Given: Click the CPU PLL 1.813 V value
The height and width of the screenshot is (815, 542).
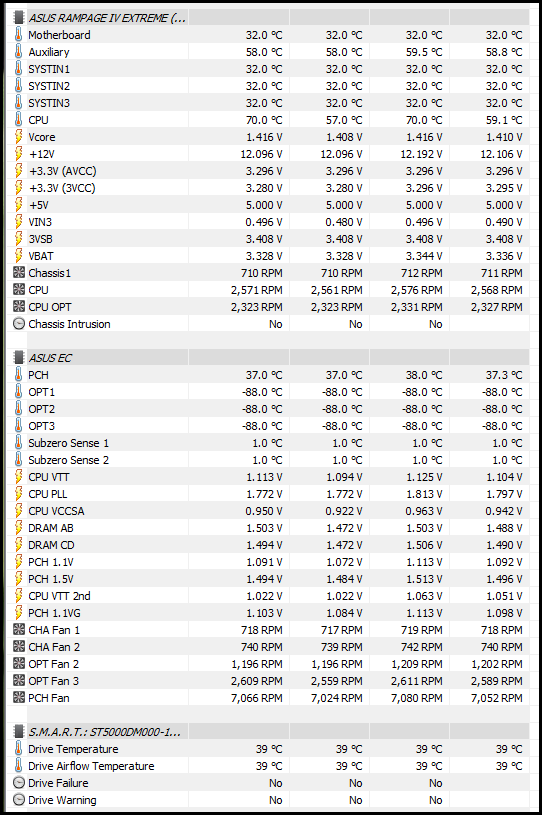Looking at the screenshot, I should pos(424,494).
